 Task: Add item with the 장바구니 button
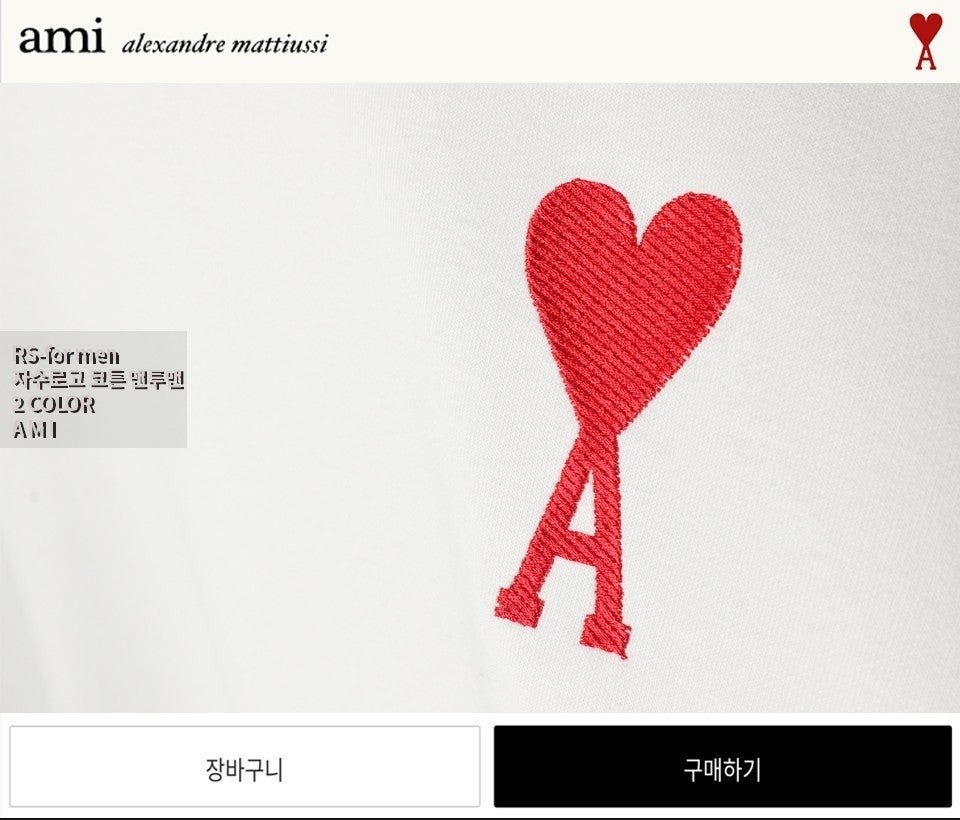245,766
